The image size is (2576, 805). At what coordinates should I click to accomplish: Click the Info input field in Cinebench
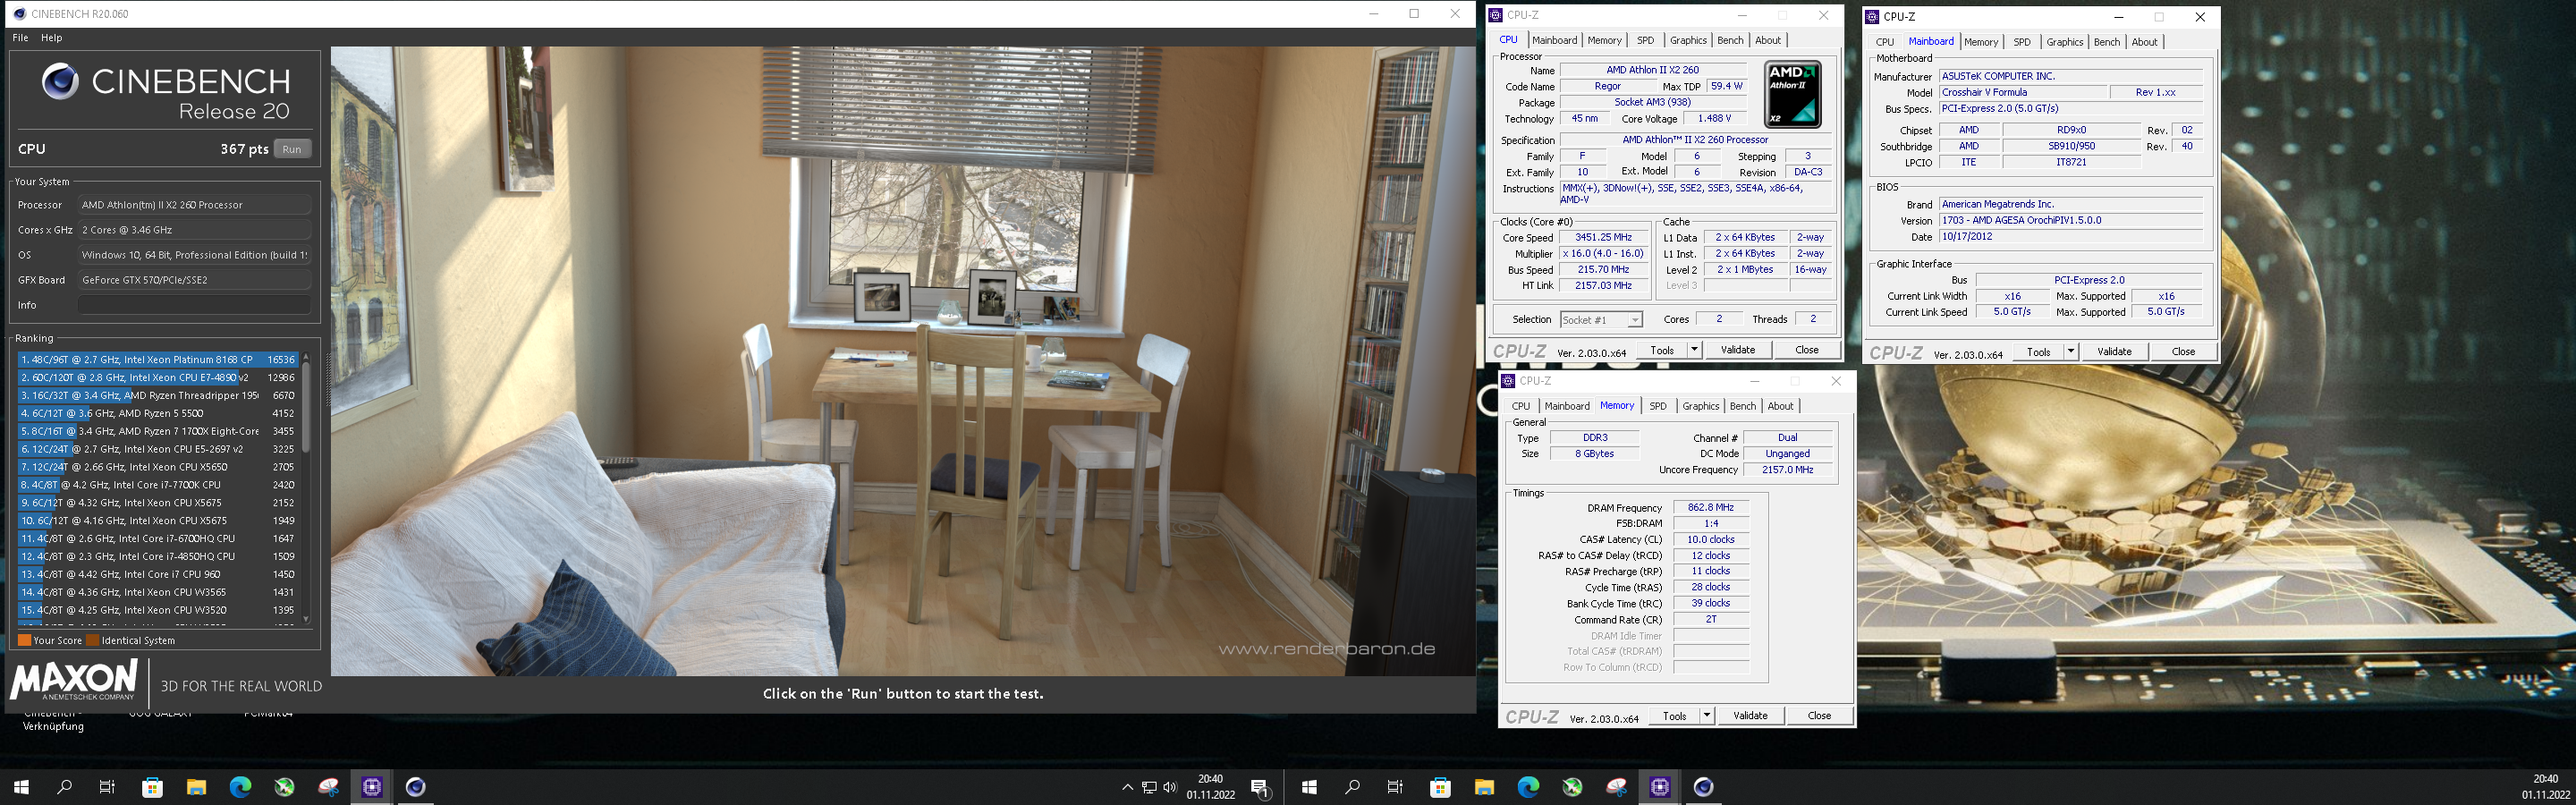(x=194, y=305)
